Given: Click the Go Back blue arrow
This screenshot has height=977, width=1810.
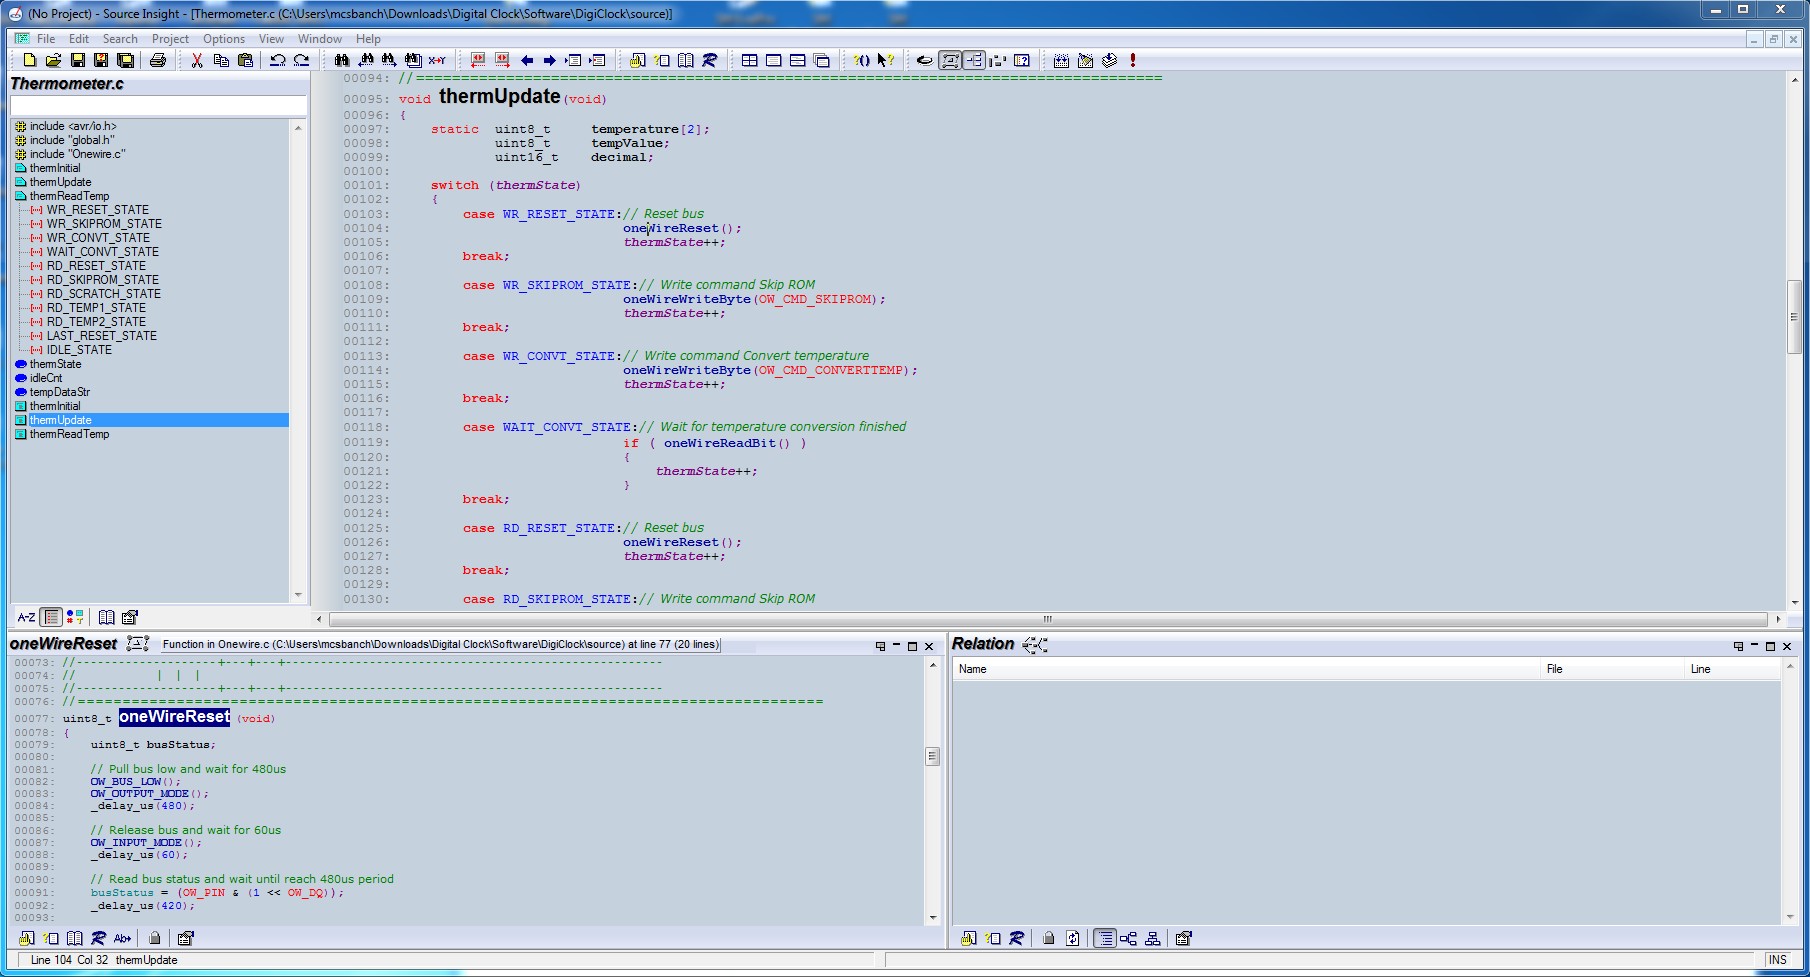Looking at the screenshot, I should click(526, 60).
